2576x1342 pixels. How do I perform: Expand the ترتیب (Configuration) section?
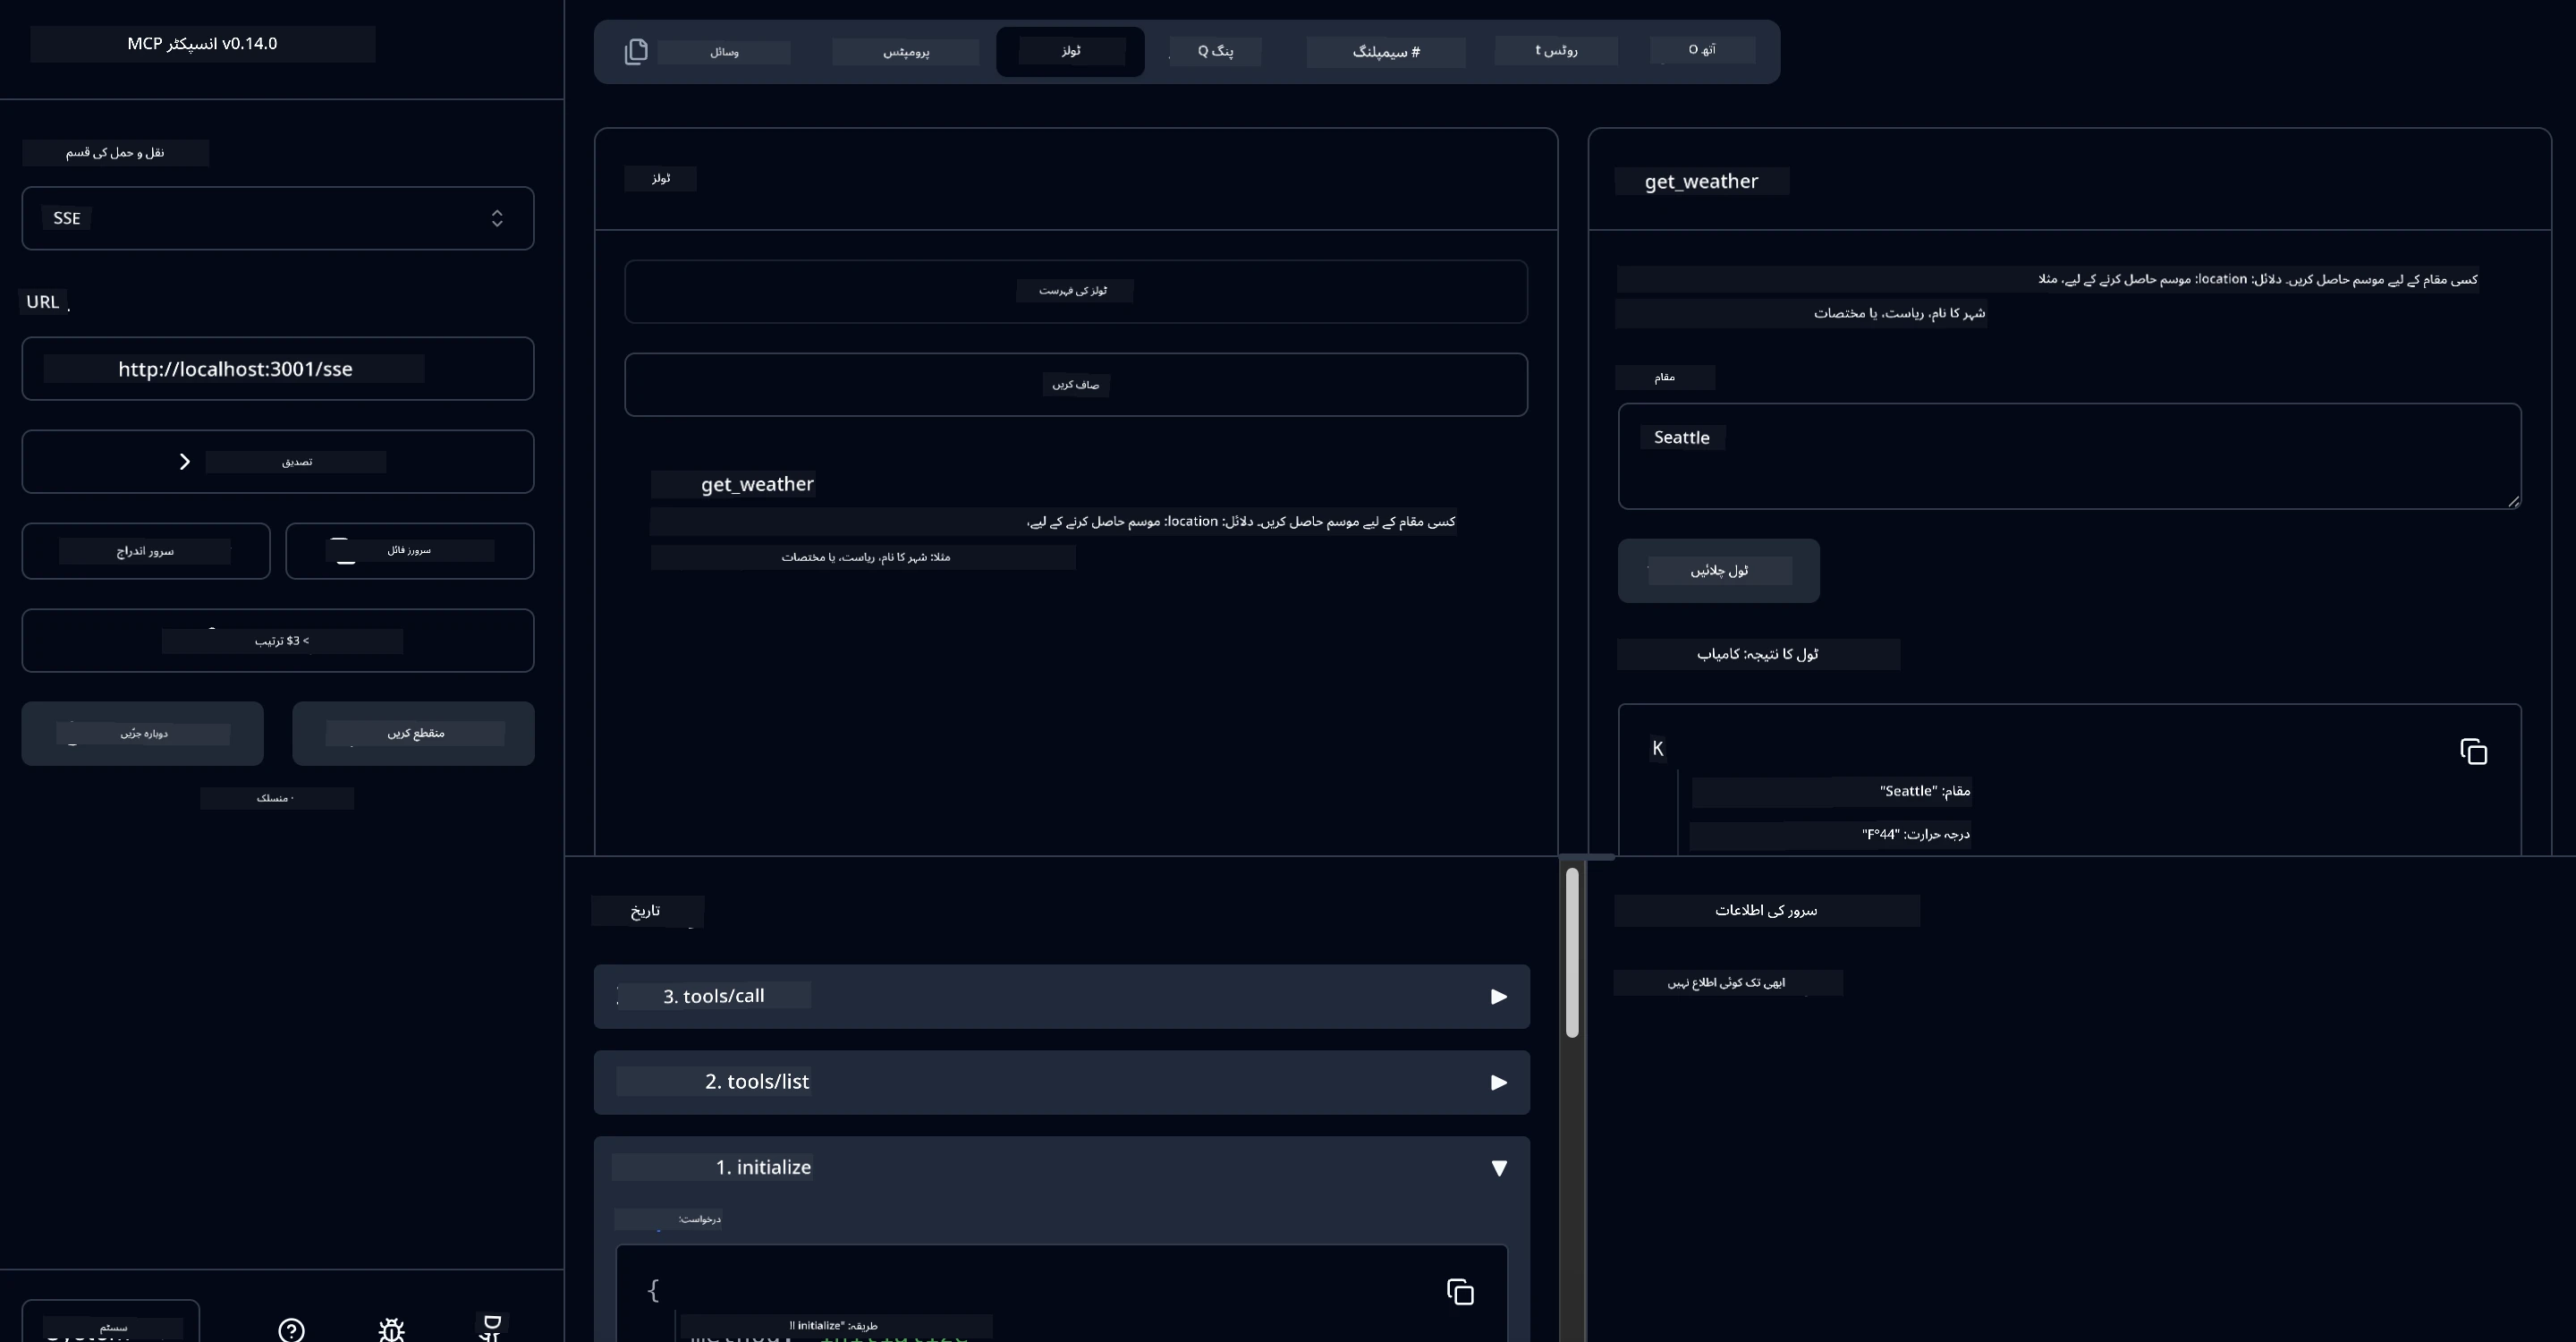coord(278,640)
